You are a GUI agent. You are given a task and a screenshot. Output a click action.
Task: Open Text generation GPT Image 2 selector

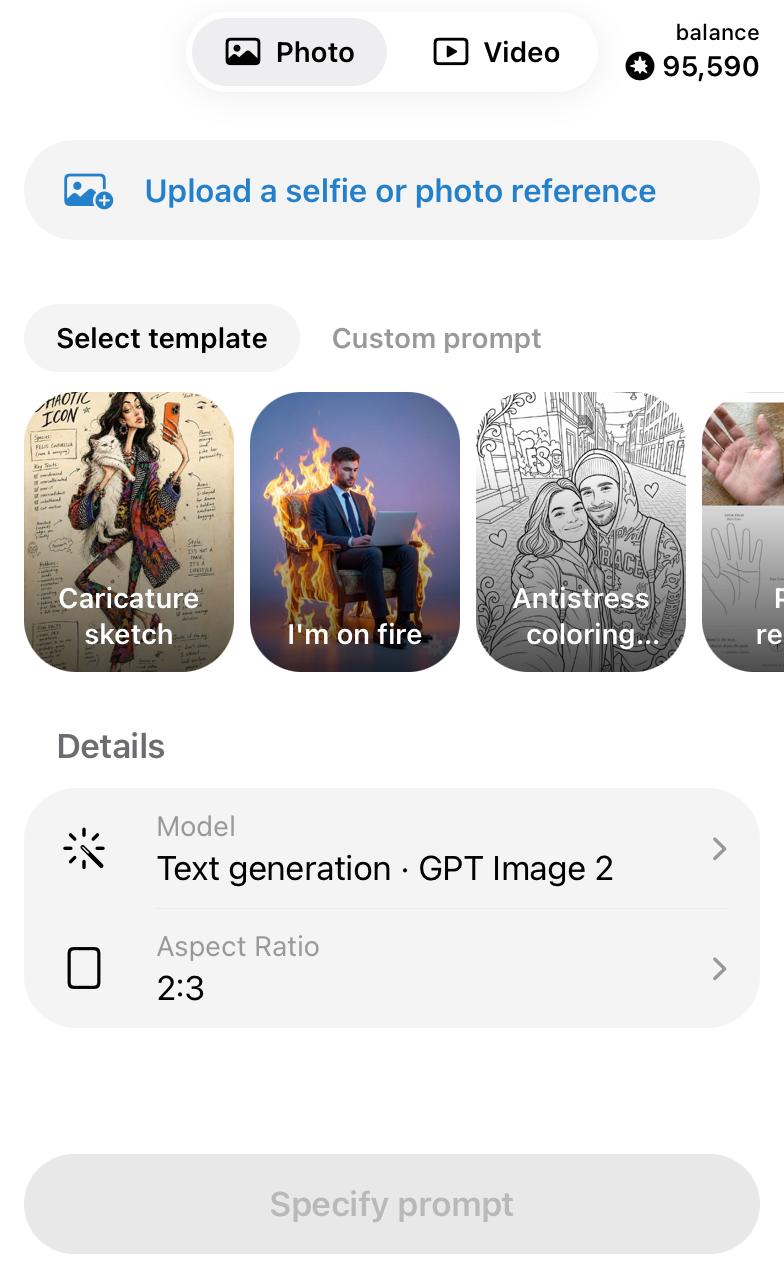click(x=392, y=849)
